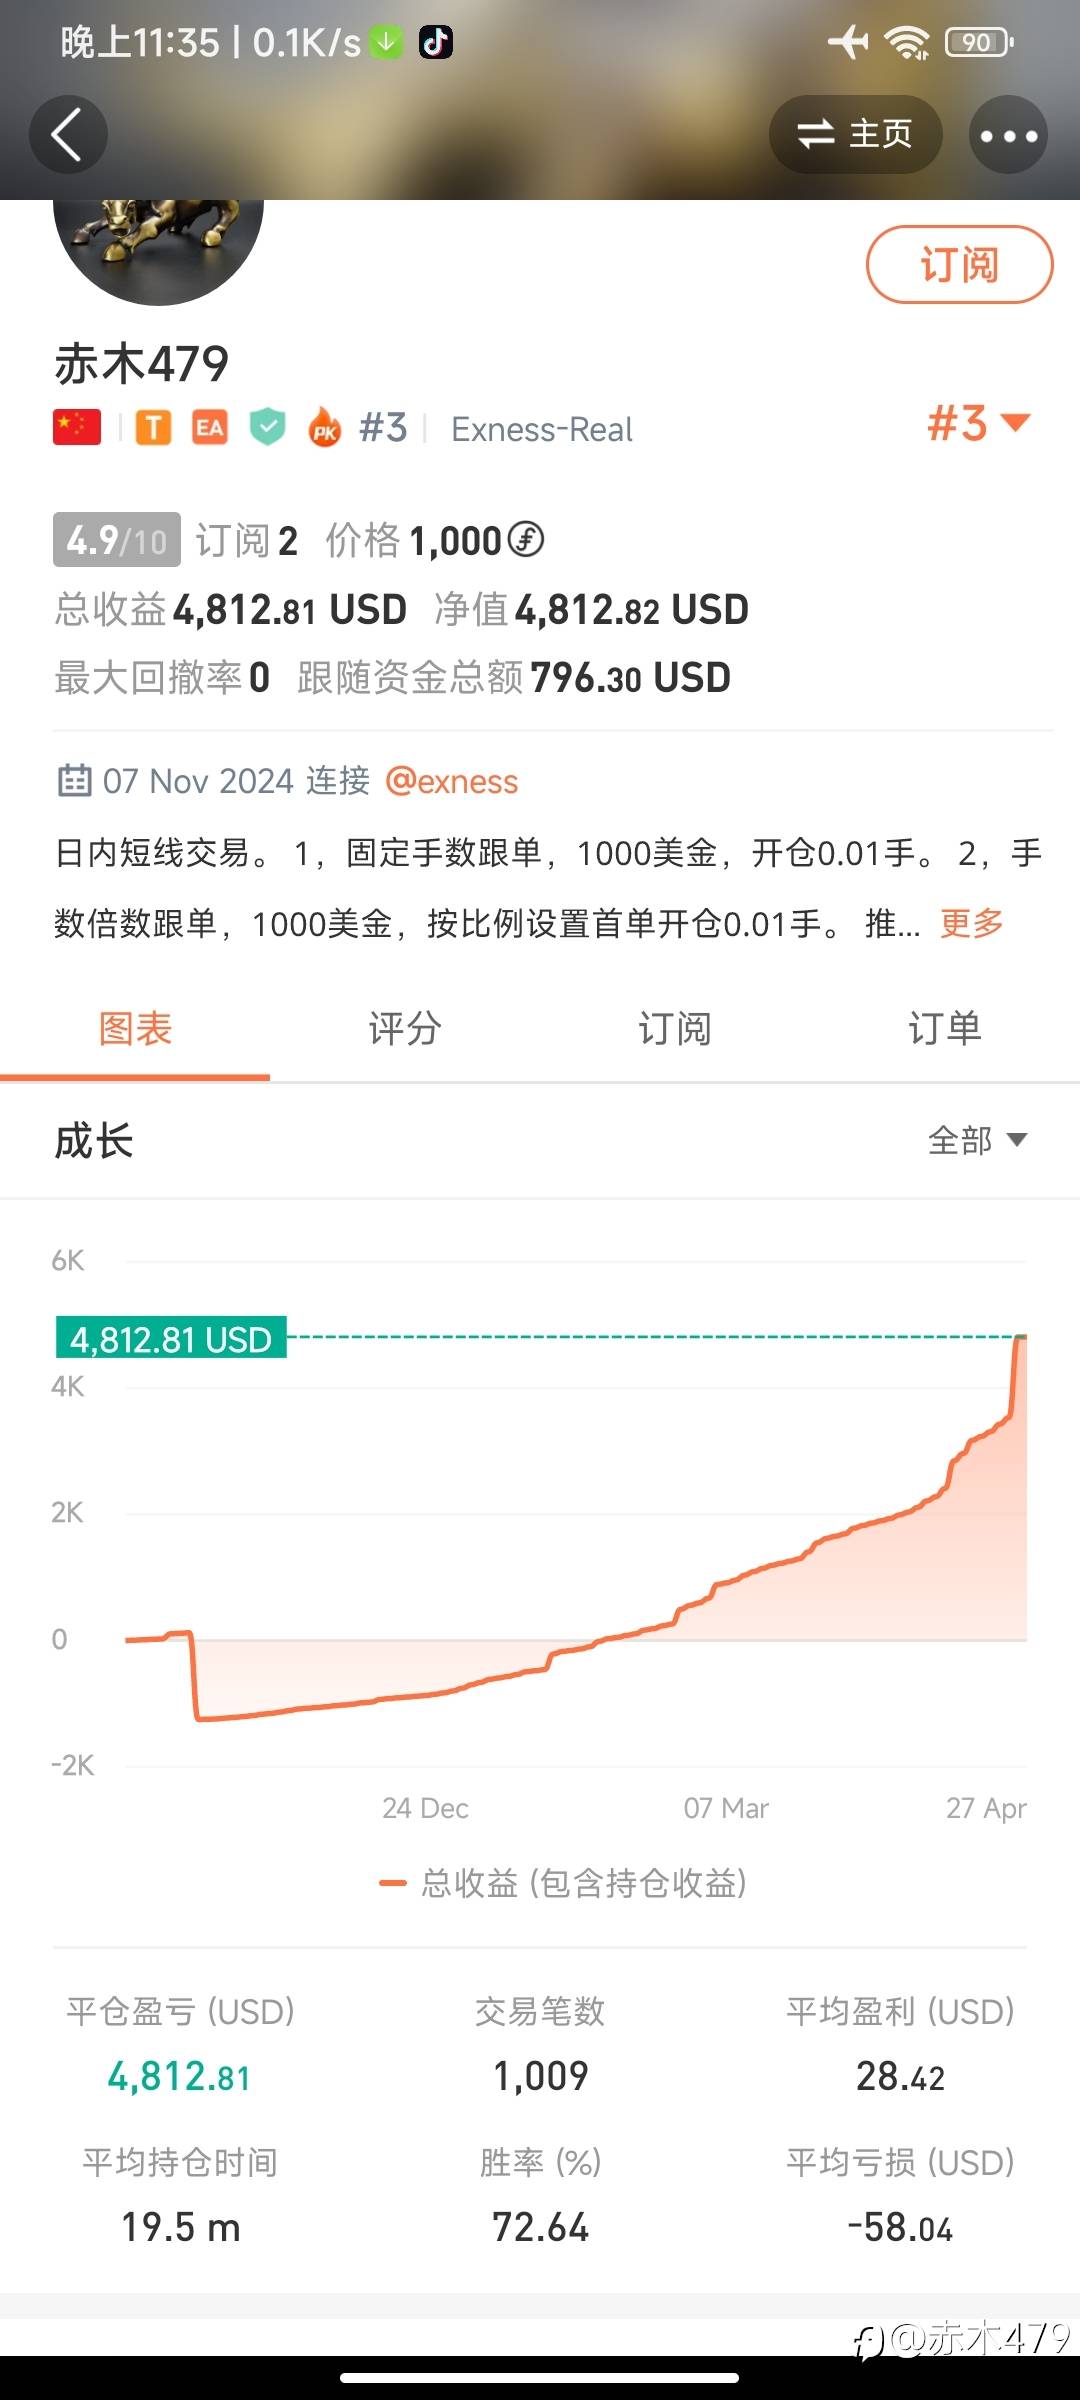Open the three-dots more options menu
Viewport: 1080px width, 2400px height.
[1008, 135]
